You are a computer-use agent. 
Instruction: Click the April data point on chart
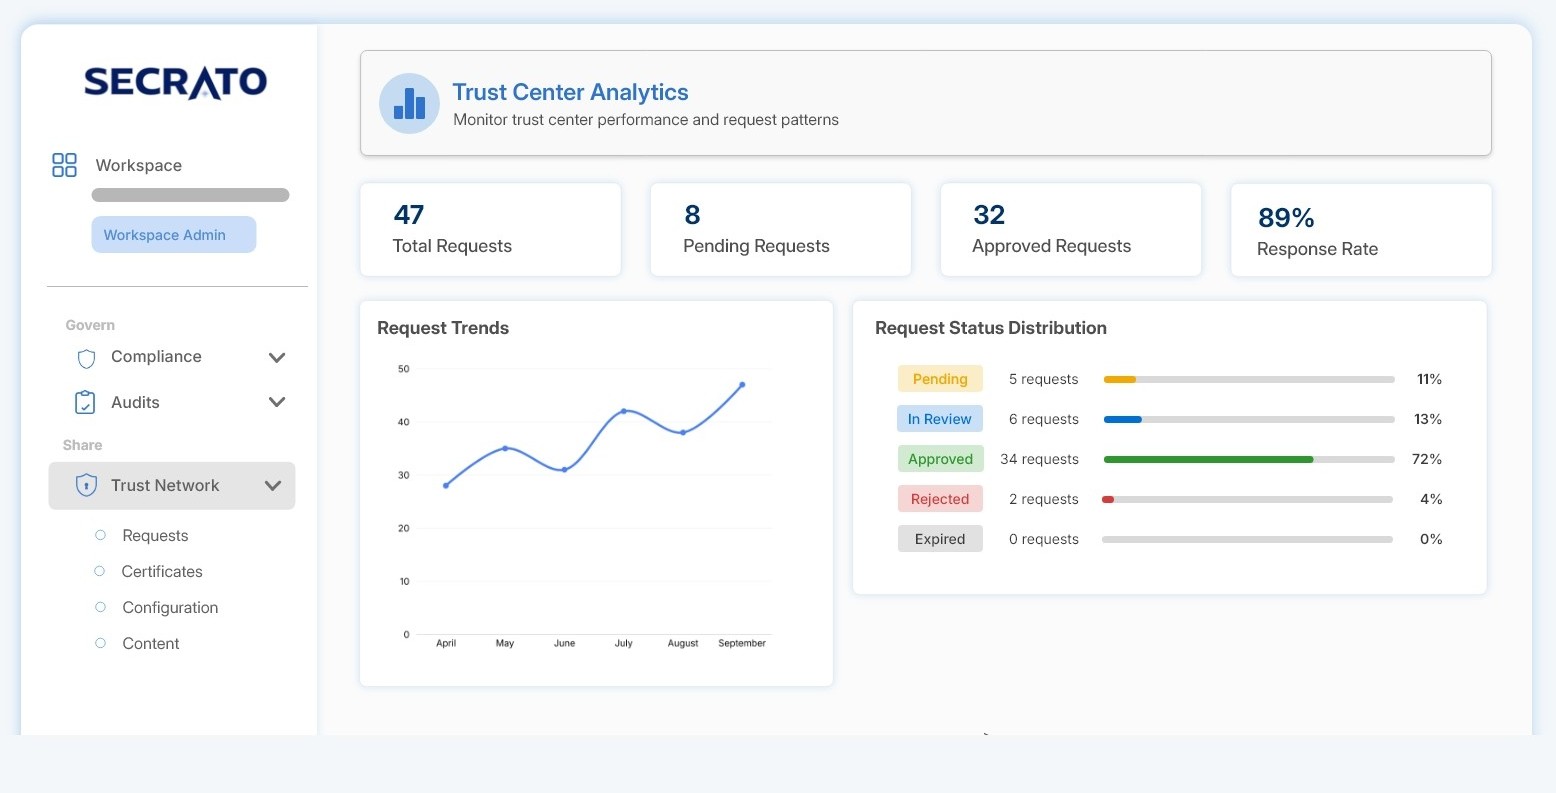446,485
